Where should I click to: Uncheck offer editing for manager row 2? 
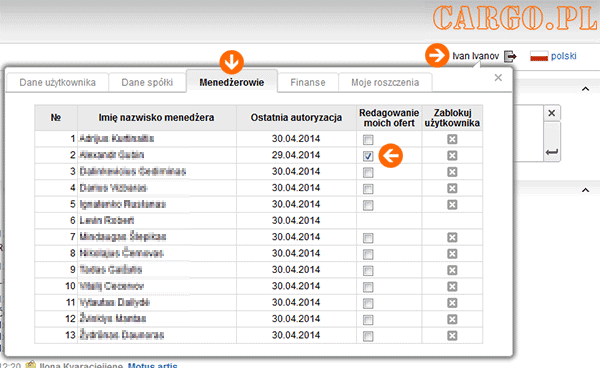pyautogui.click(x=368, y=156)
